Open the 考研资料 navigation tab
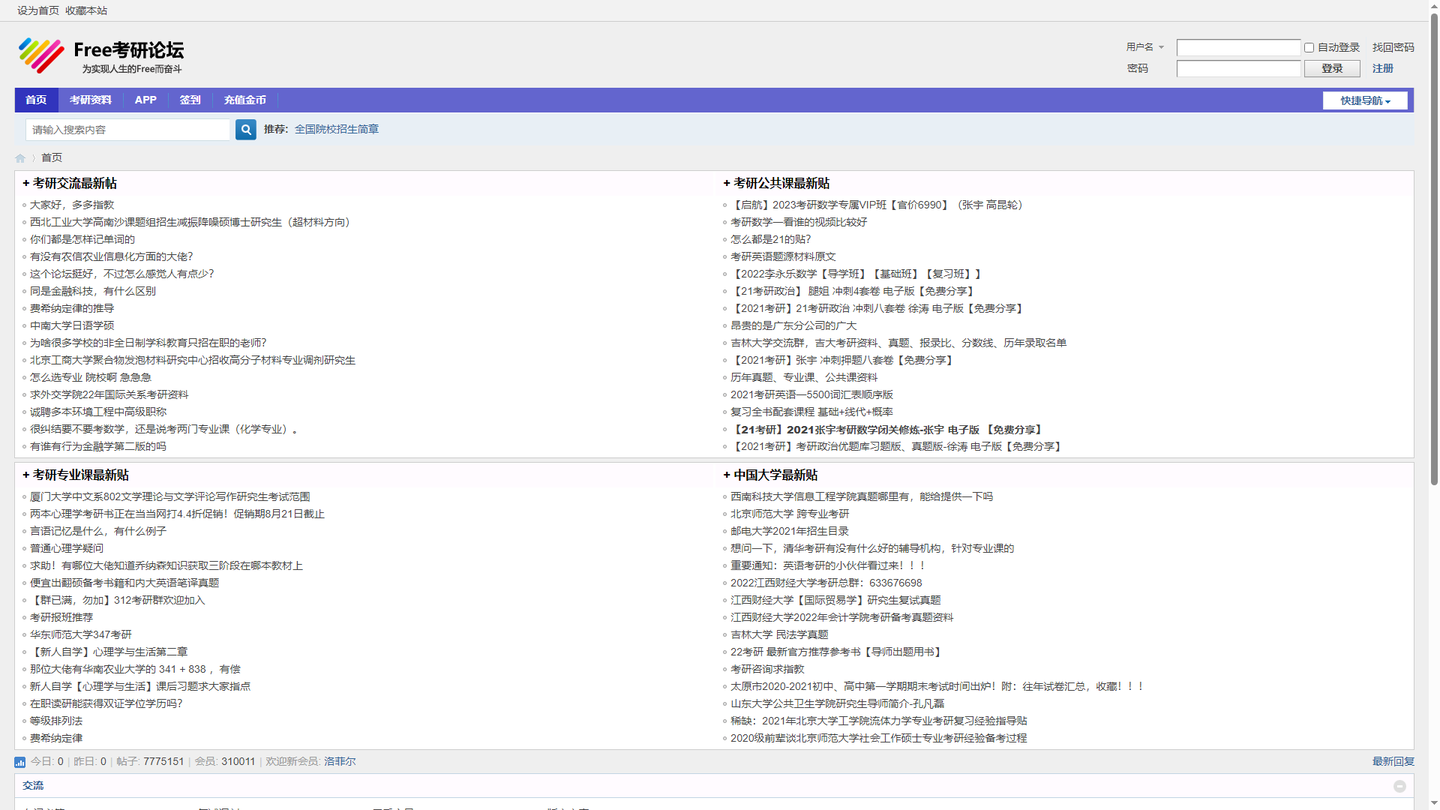 point(90,100)
